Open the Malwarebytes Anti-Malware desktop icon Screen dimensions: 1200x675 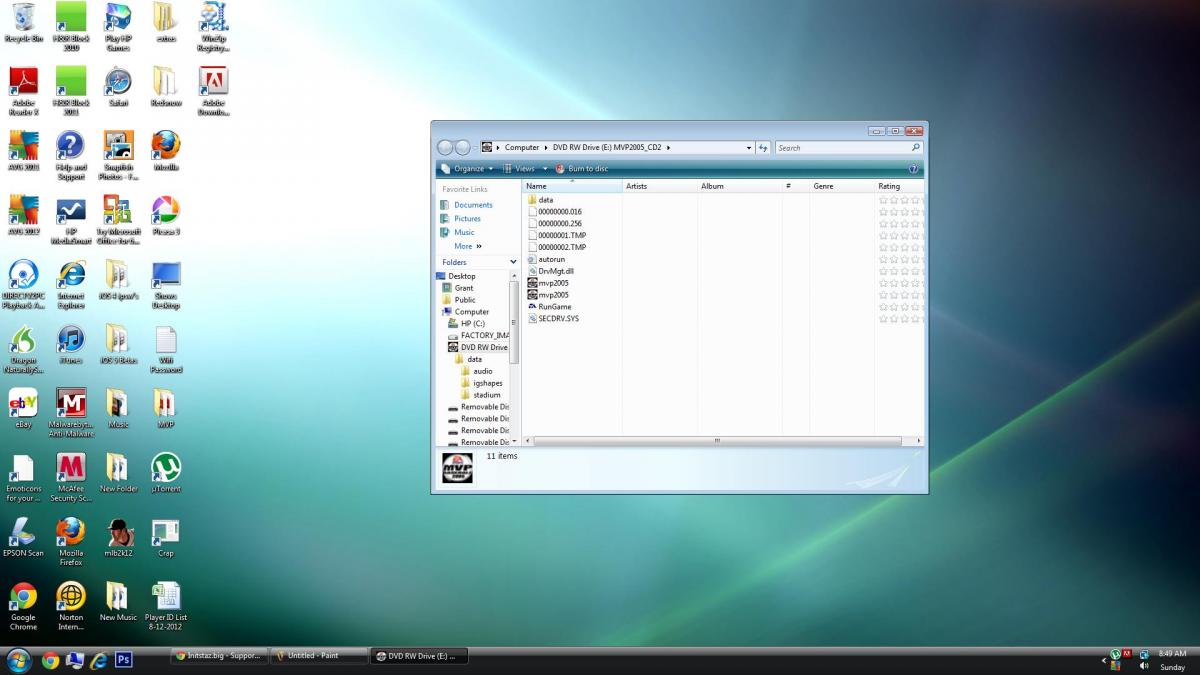71,407
